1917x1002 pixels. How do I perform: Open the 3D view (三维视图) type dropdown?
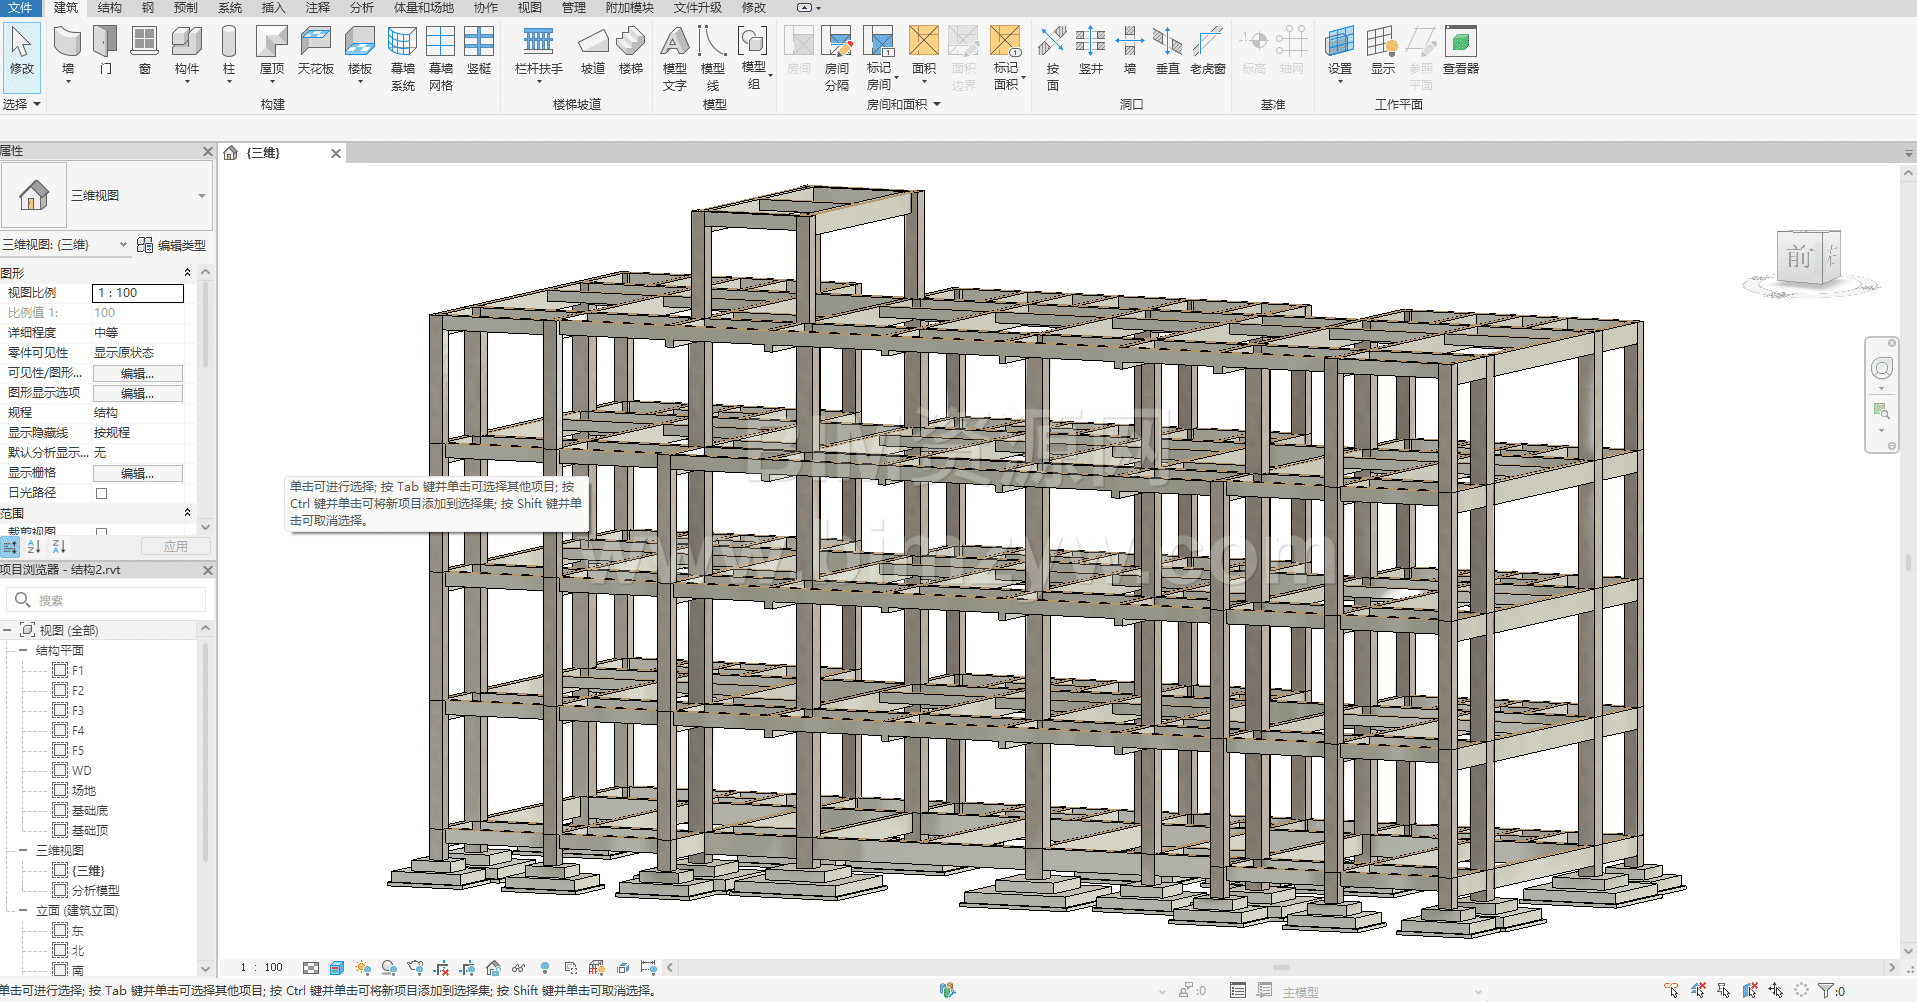tap(201, 196)
